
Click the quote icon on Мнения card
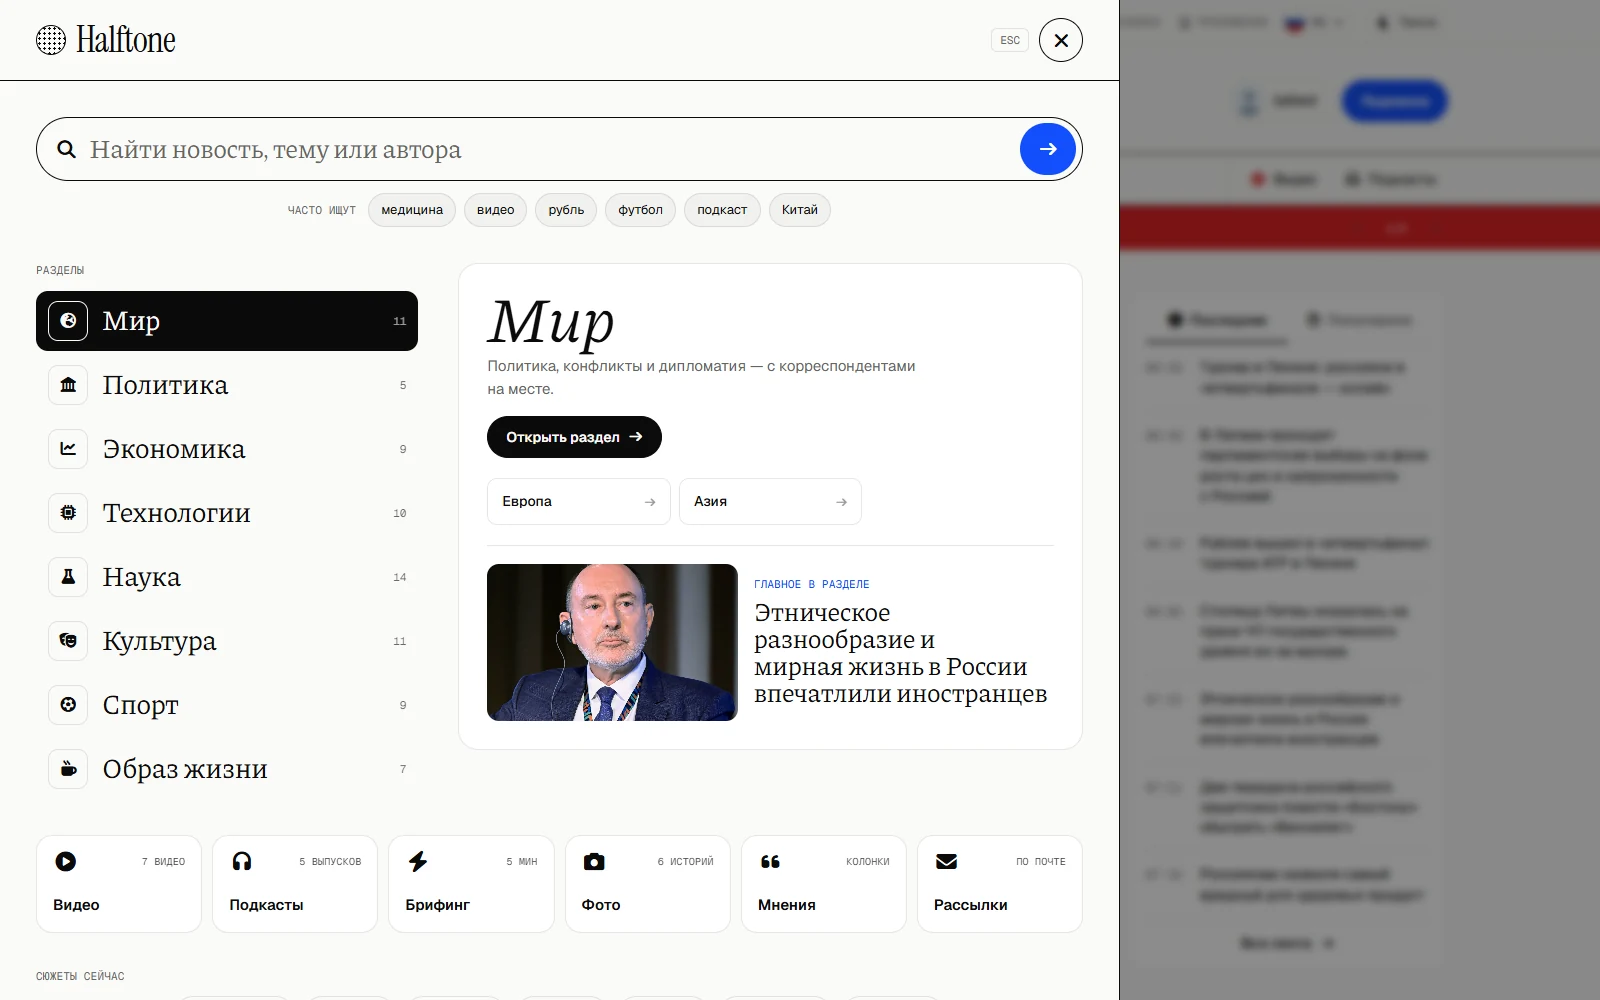[x=770, y=861]
